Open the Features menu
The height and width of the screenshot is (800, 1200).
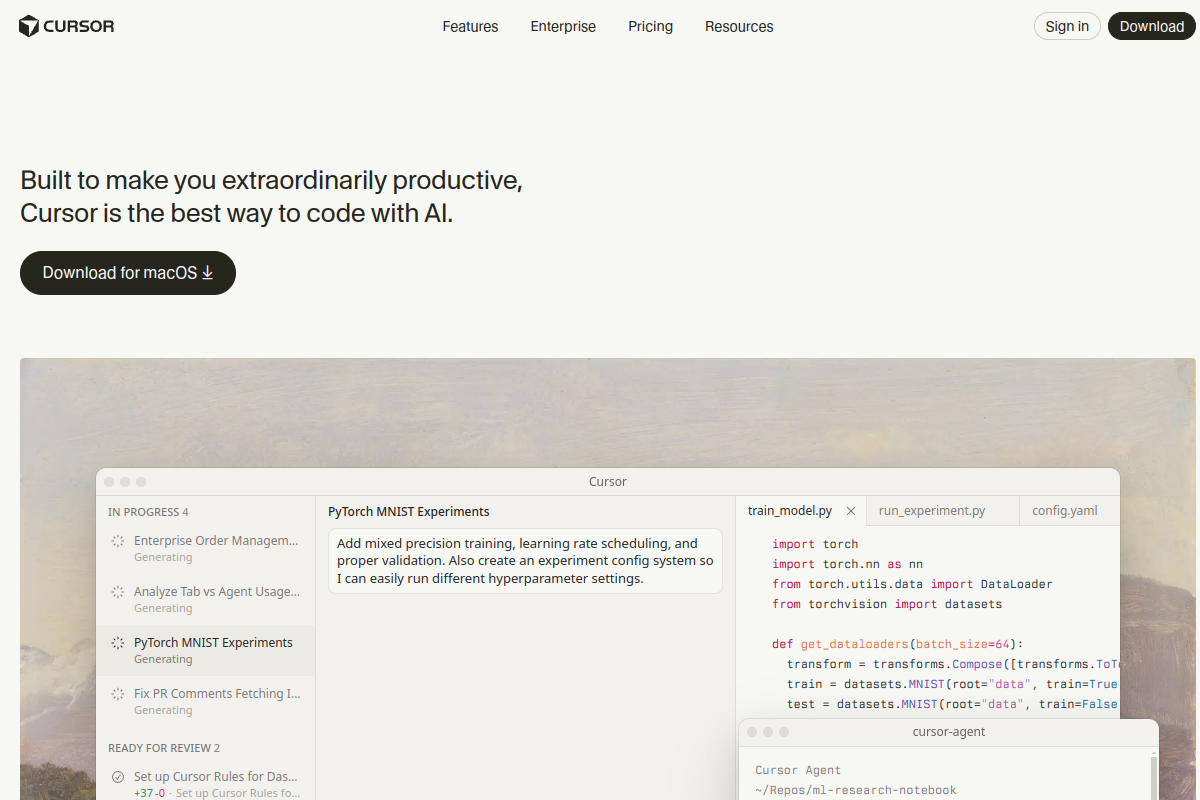[470, 27]
